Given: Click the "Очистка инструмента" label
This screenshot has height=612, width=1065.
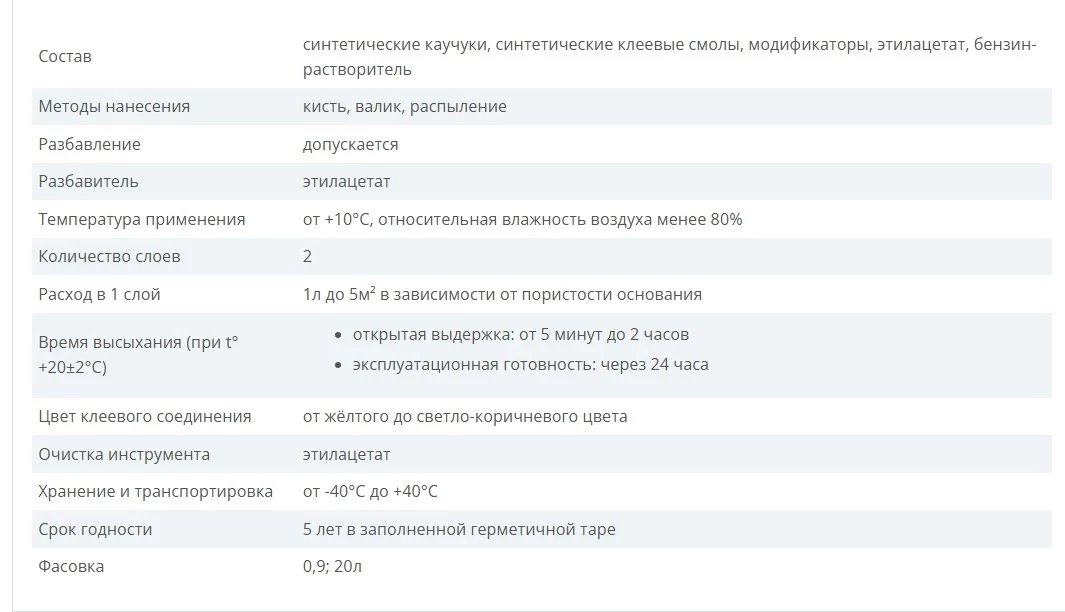Looking at the screenshot, I should coord(124,454).
